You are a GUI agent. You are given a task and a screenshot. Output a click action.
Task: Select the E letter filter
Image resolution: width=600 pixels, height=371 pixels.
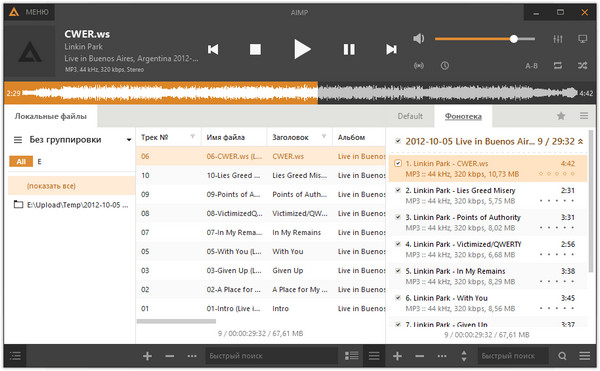point(39,162)
